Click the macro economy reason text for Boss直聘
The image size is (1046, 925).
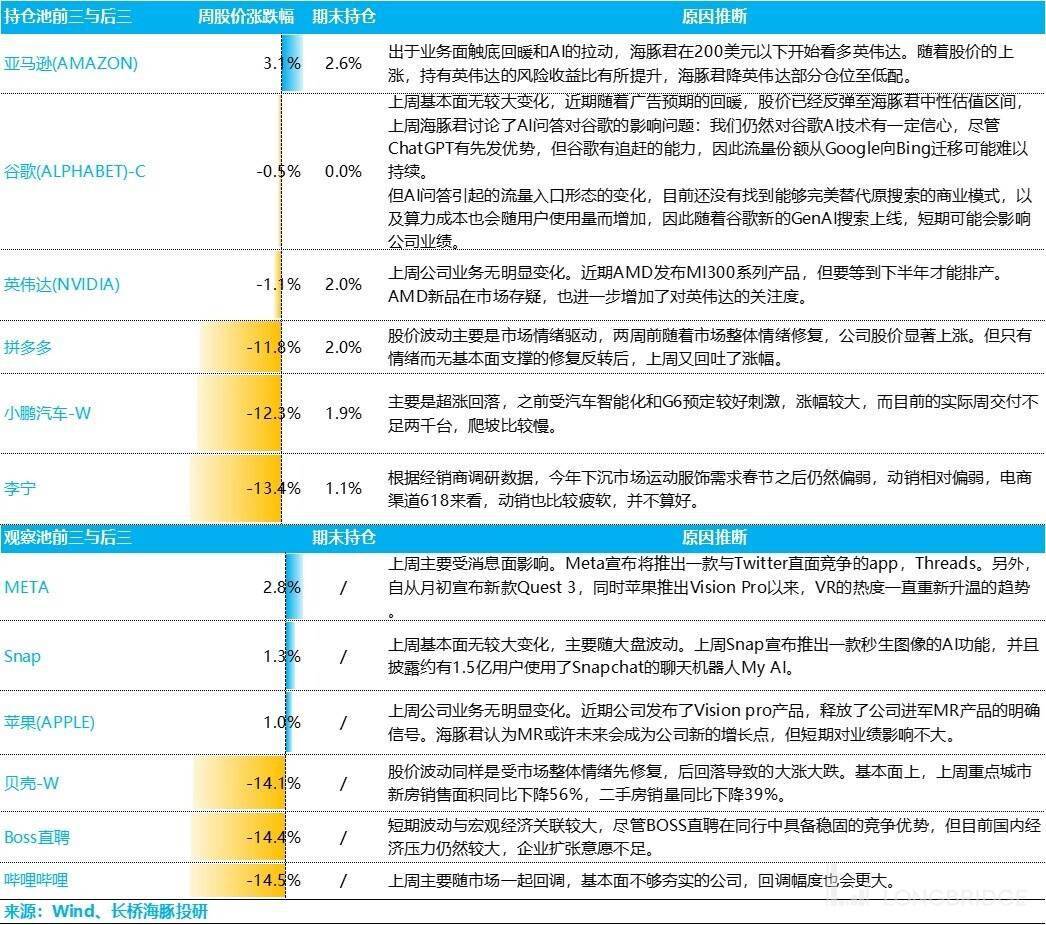[714, 837]
